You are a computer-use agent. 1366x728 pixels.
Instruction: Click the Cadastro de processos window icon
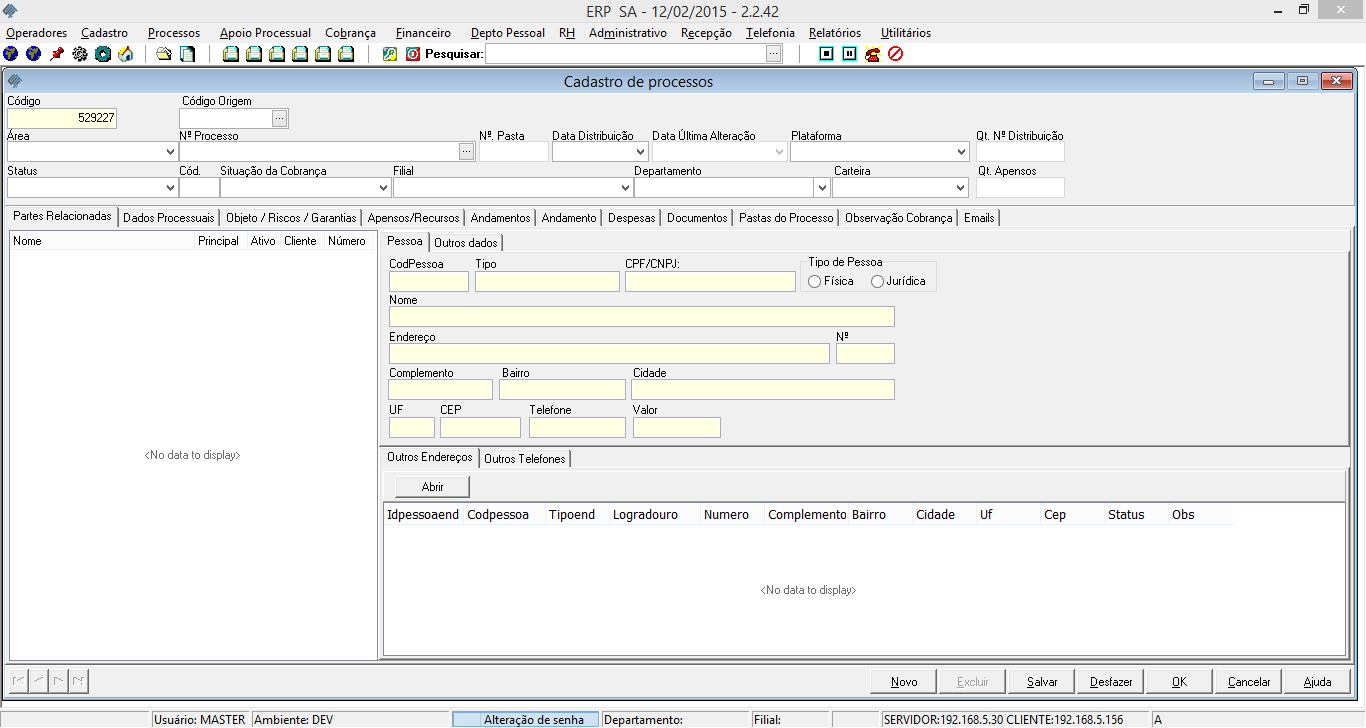(15, 81)
